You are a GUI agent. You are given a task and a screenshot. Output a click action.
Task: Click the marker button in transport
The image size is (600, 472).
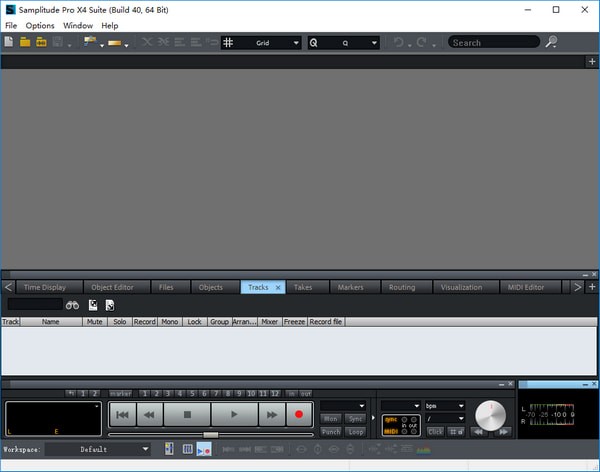(x=121, y=394)
